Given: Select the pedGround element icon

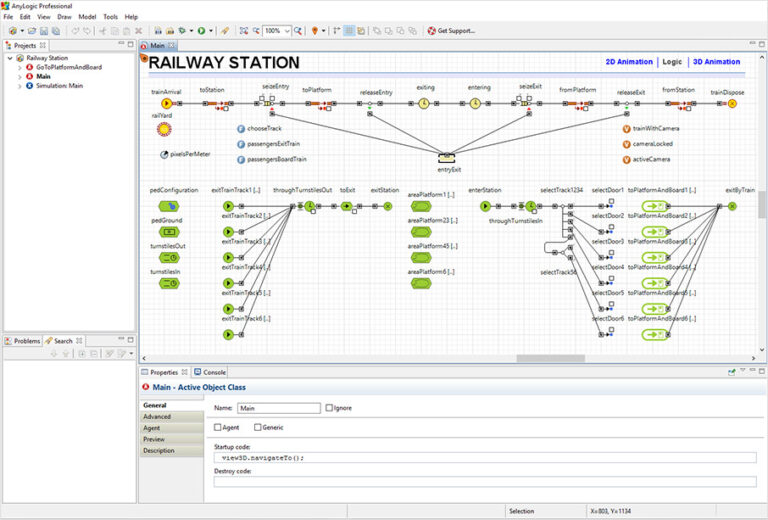Looking at the screenshot, I should tap(166, 232).
